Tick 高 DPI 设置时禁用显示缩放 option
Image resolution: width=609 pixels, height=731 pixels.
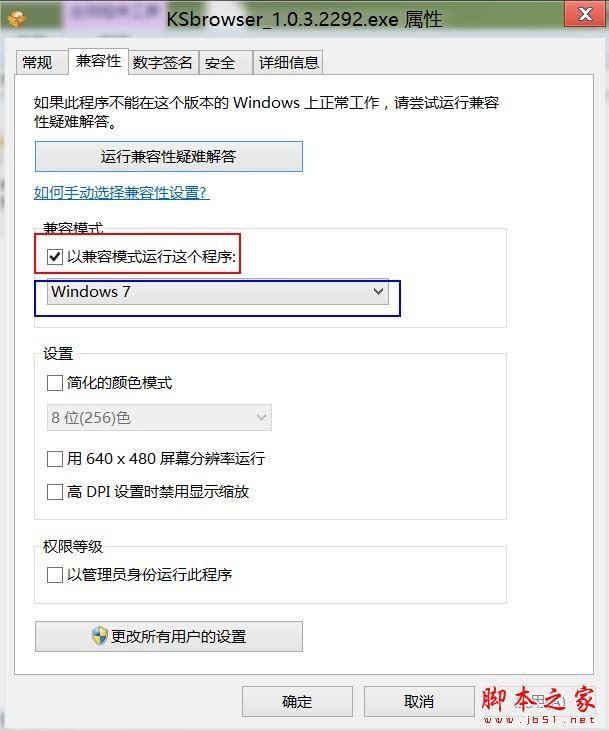[x=55, y=492]
